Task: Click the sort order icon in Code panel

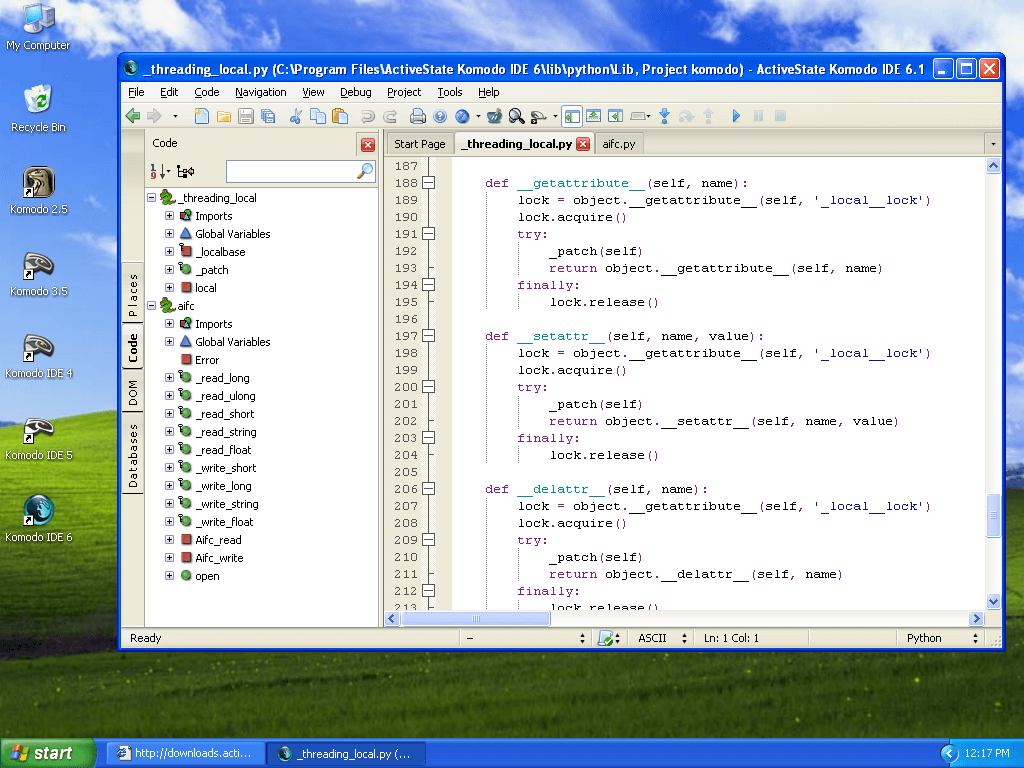Action: 159,171
